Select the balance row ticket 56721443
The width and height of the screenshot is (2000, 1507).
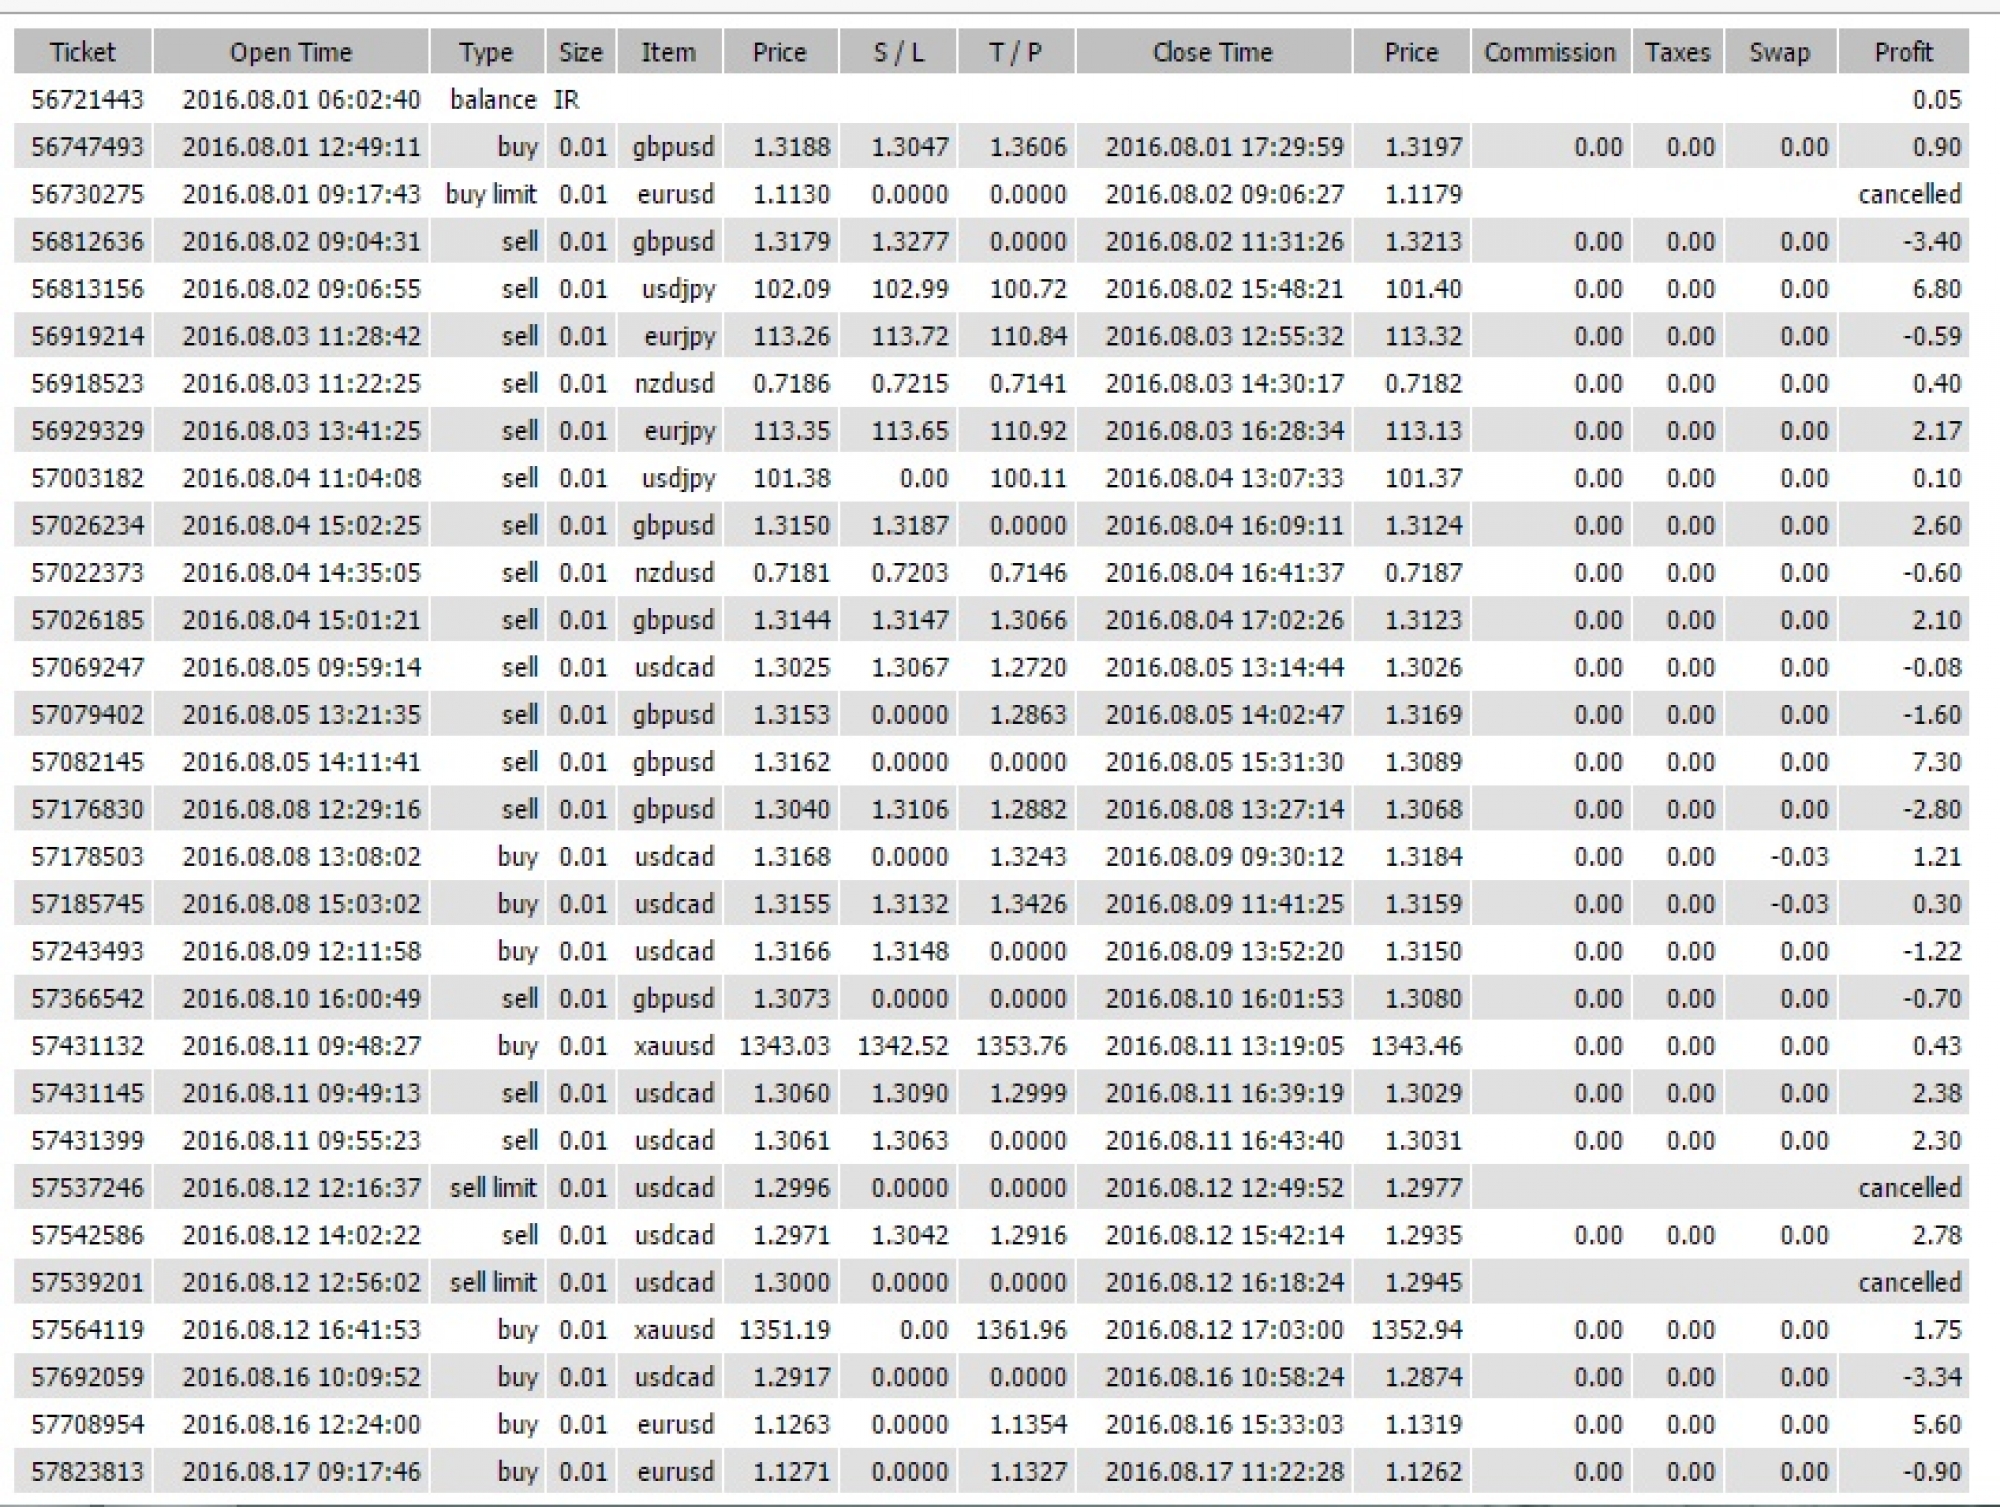pyautogui.click(x=88, y=100)
